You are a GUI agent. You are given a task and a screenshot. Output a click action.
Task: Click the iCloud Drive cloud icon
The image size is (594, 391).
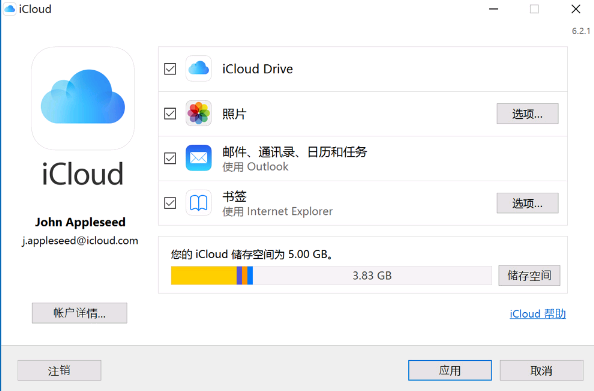199,69
